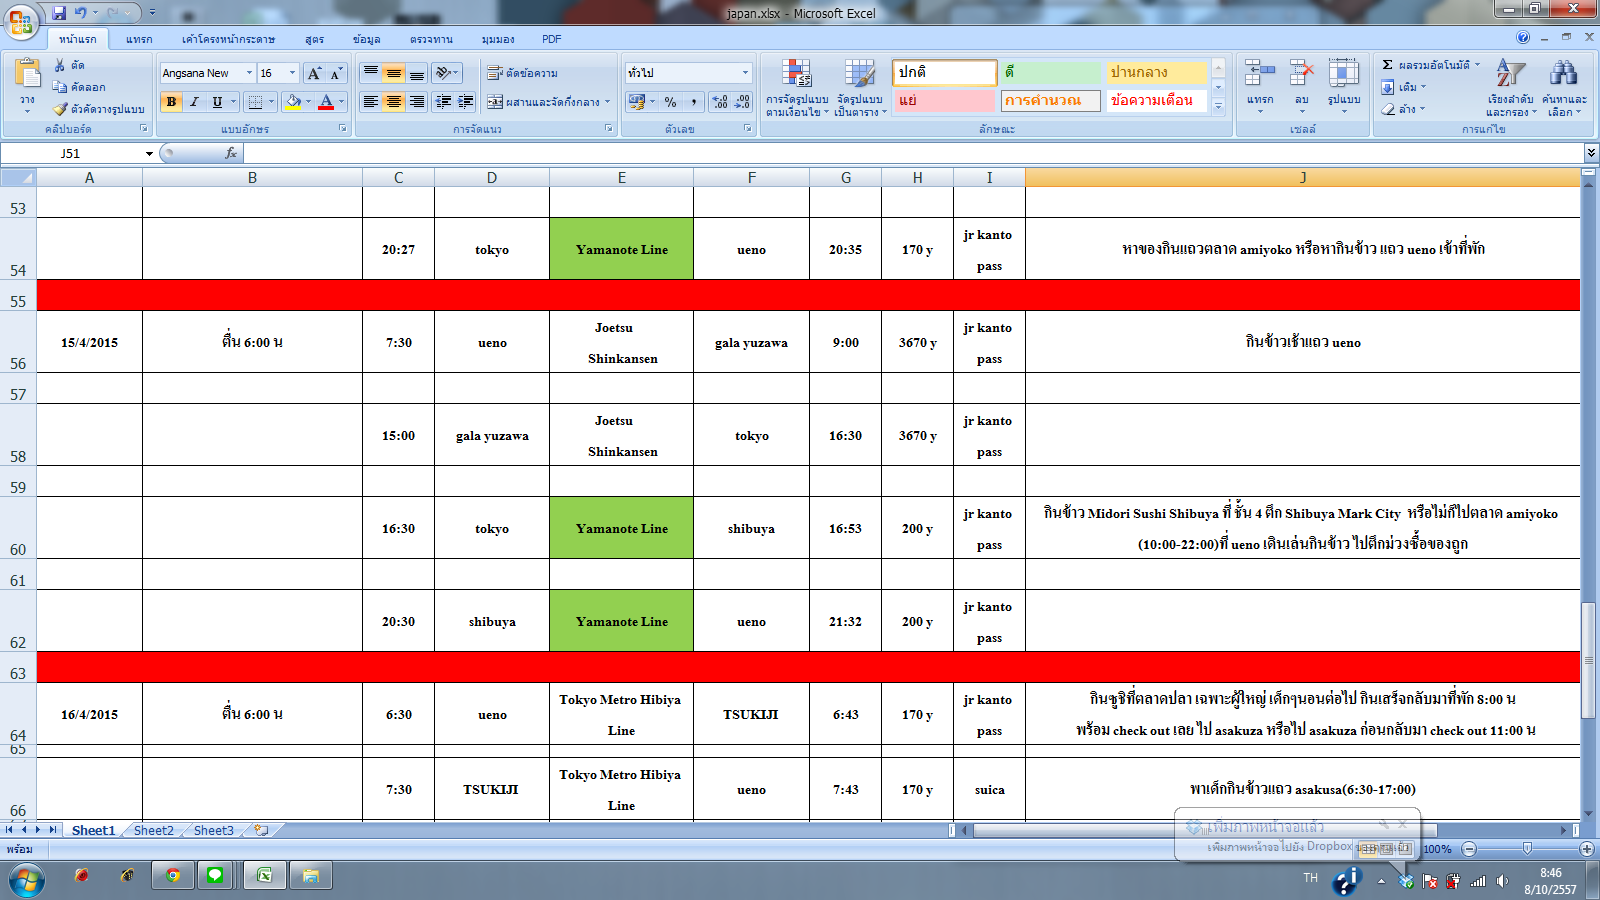Screen dimensions: 1600x900
Task: Click the Insert Worksheet tab icon
Action: 261,830
